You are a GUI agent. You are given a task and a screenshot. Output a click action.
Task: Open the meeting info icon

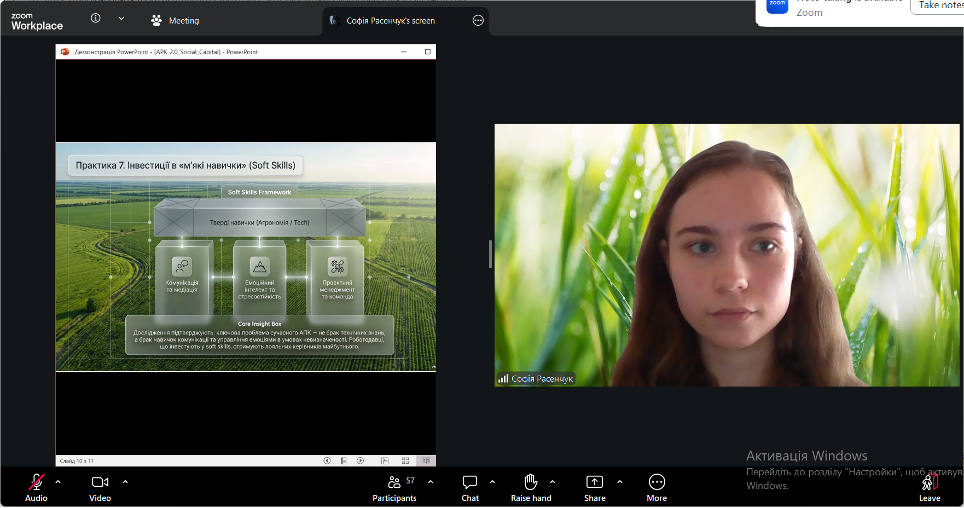tap(95, 18)
